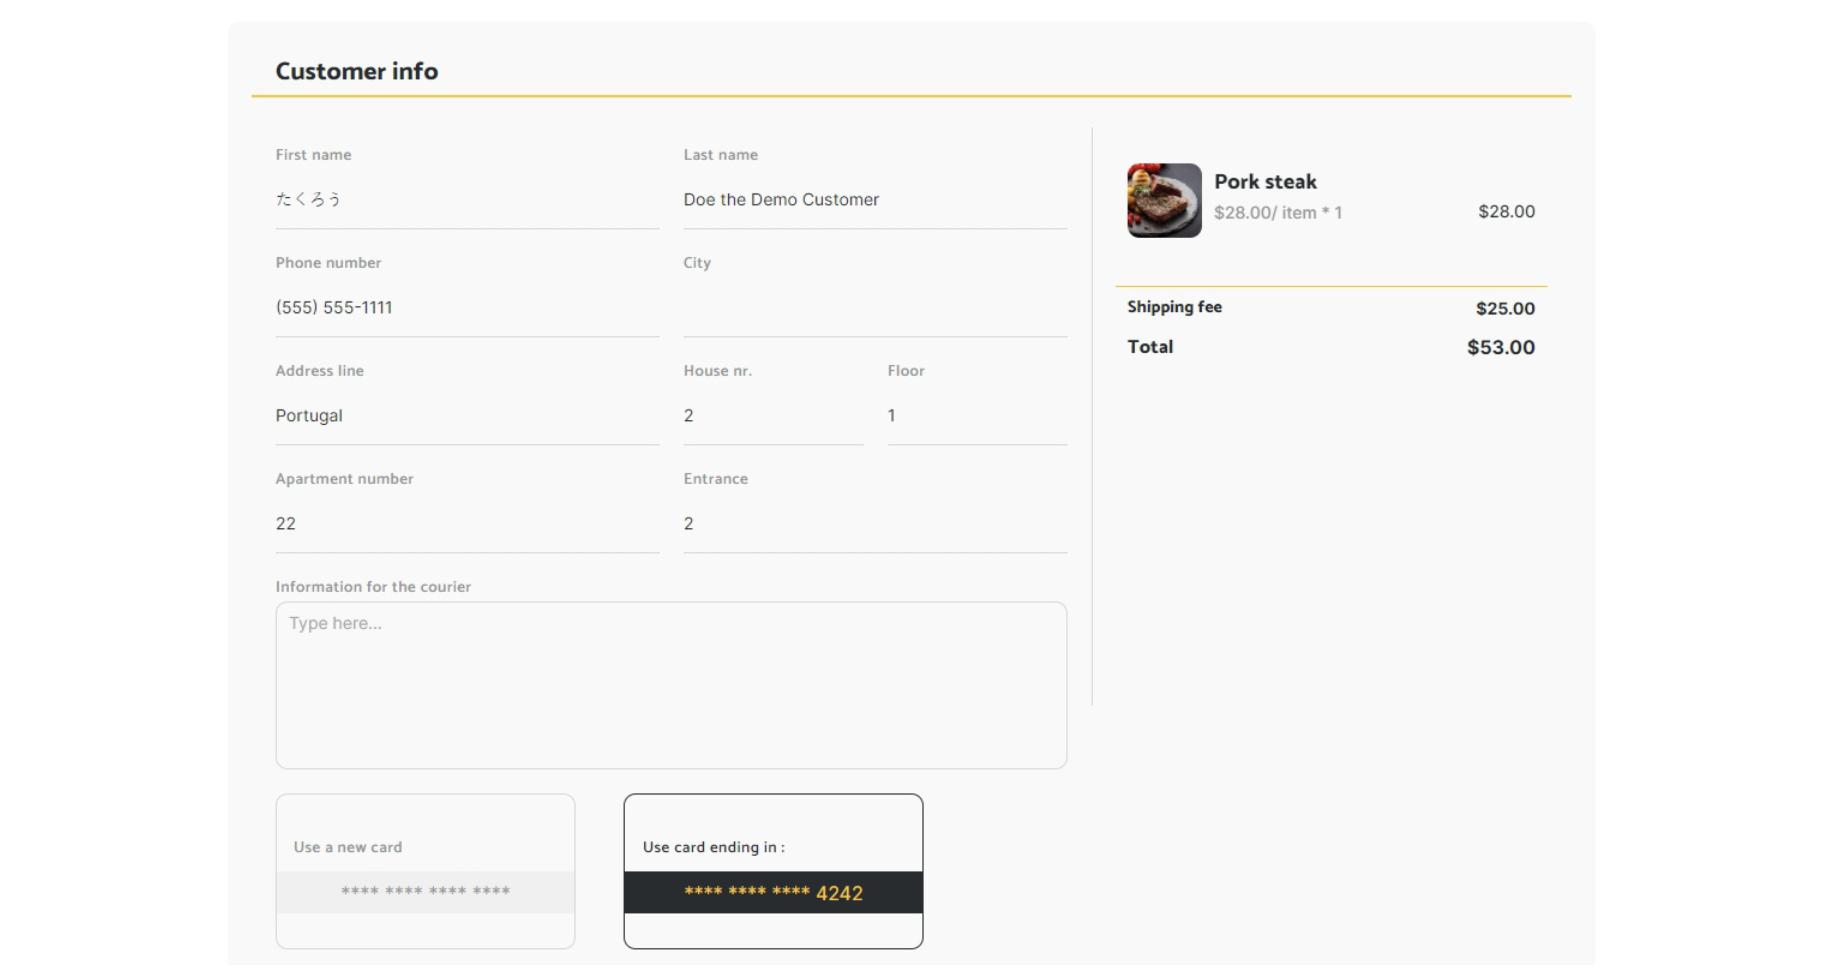Click the Customer info heading
The width and height of the screenshot is (1830, 974).
point(357,71)
